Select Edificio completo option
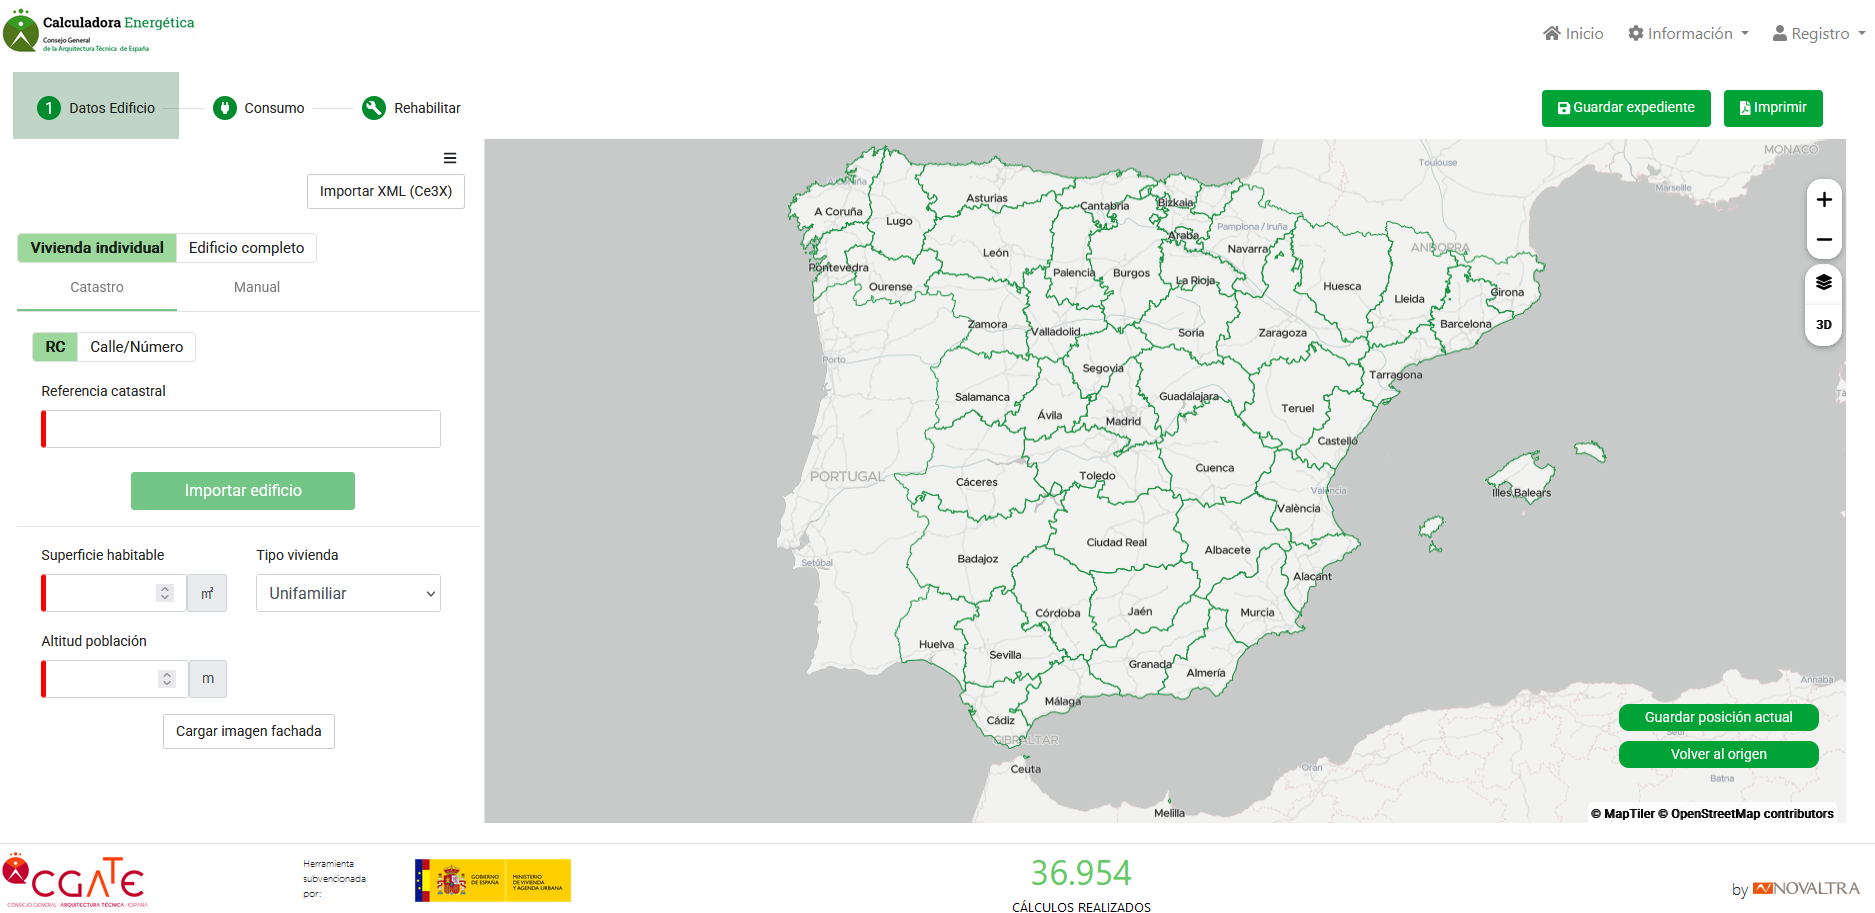1875x913 pixels. (x=247, y=248)
